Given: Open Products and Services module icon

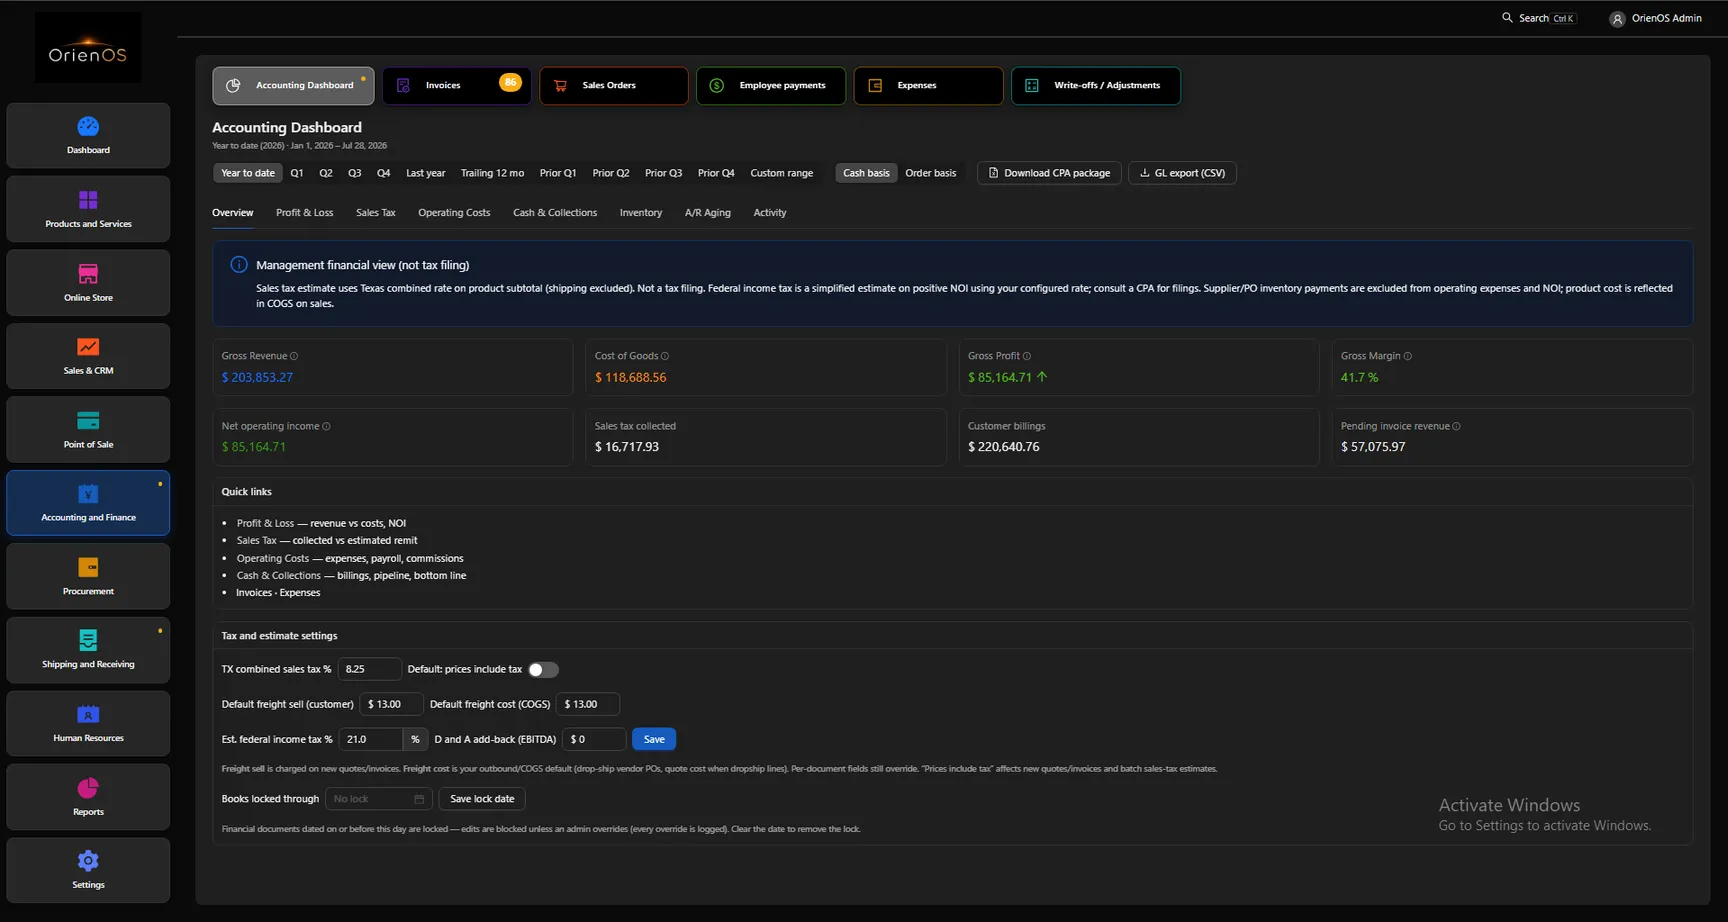Looking at the screenshot, I should pyautogui.click(x=88, y=200).
